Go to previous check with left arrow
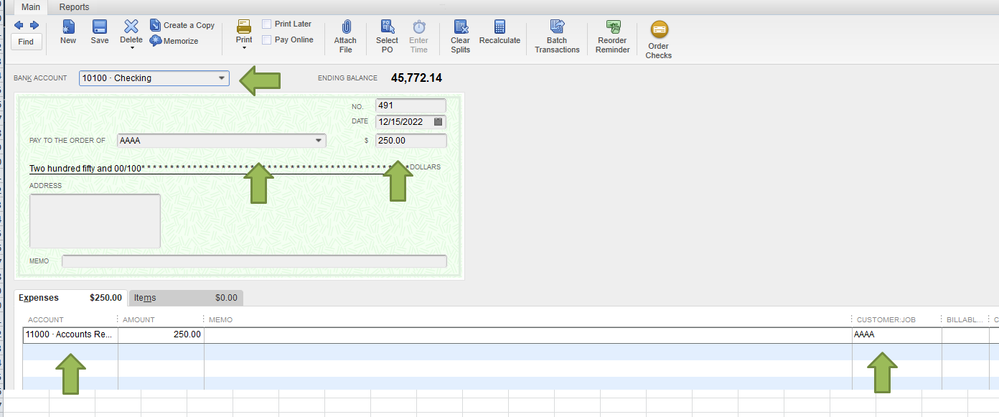 click(x=18, y=25)
